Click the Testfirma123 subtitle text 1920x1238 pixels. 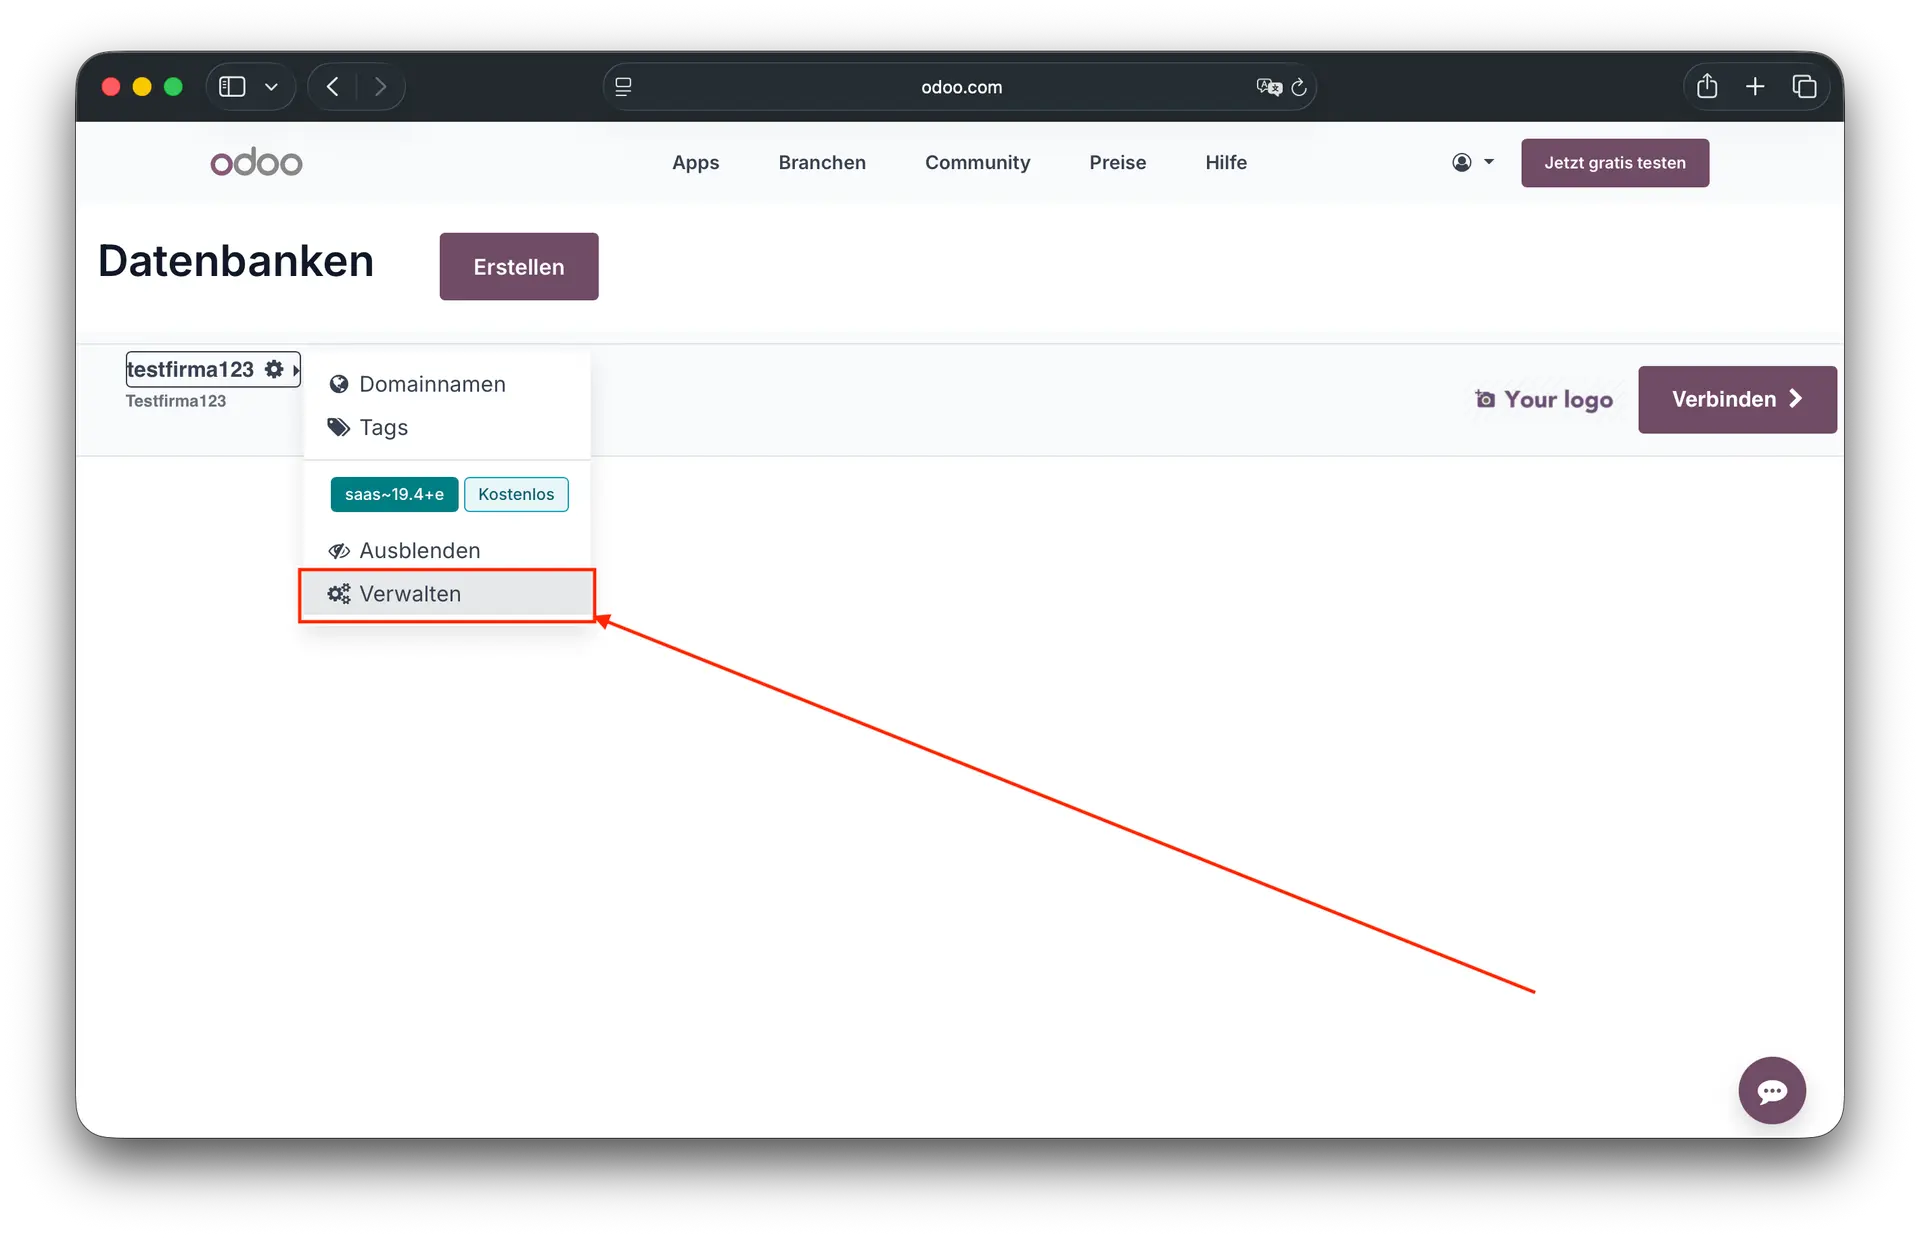[x=176, y=401]
